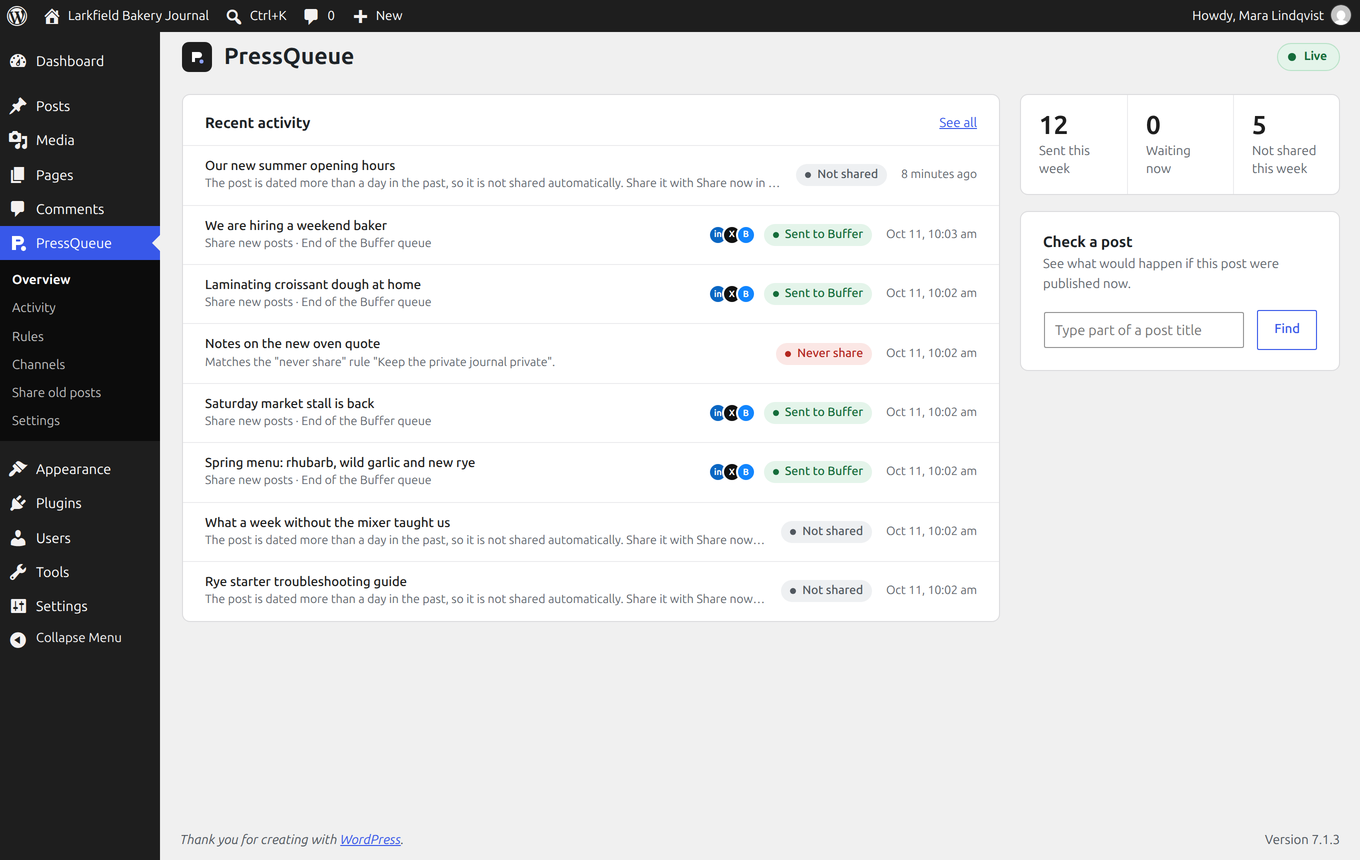Click the Posts pin icon
Viewport: 1360px width, 860px height.
point(18,106)
